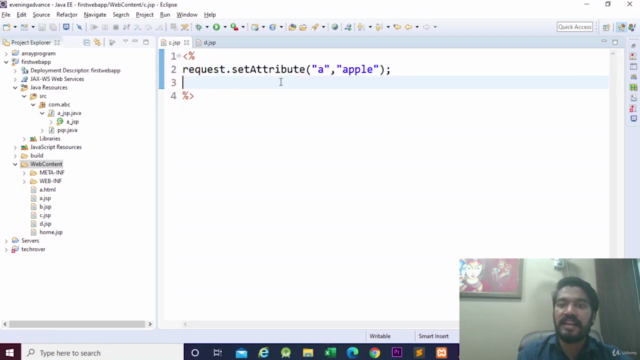
Task: Click the Task View taskbar icon
Action: tap(218, 353)
